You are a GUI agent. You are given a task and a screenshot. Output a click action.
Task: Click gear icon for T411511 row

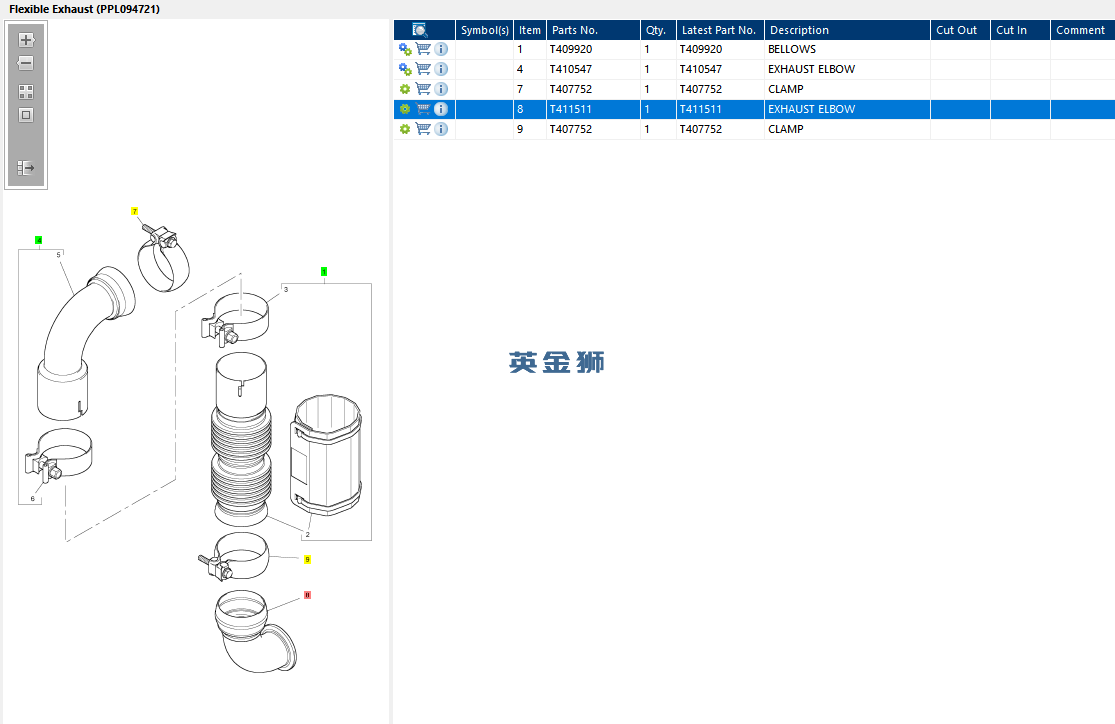[x=405, y=109]
